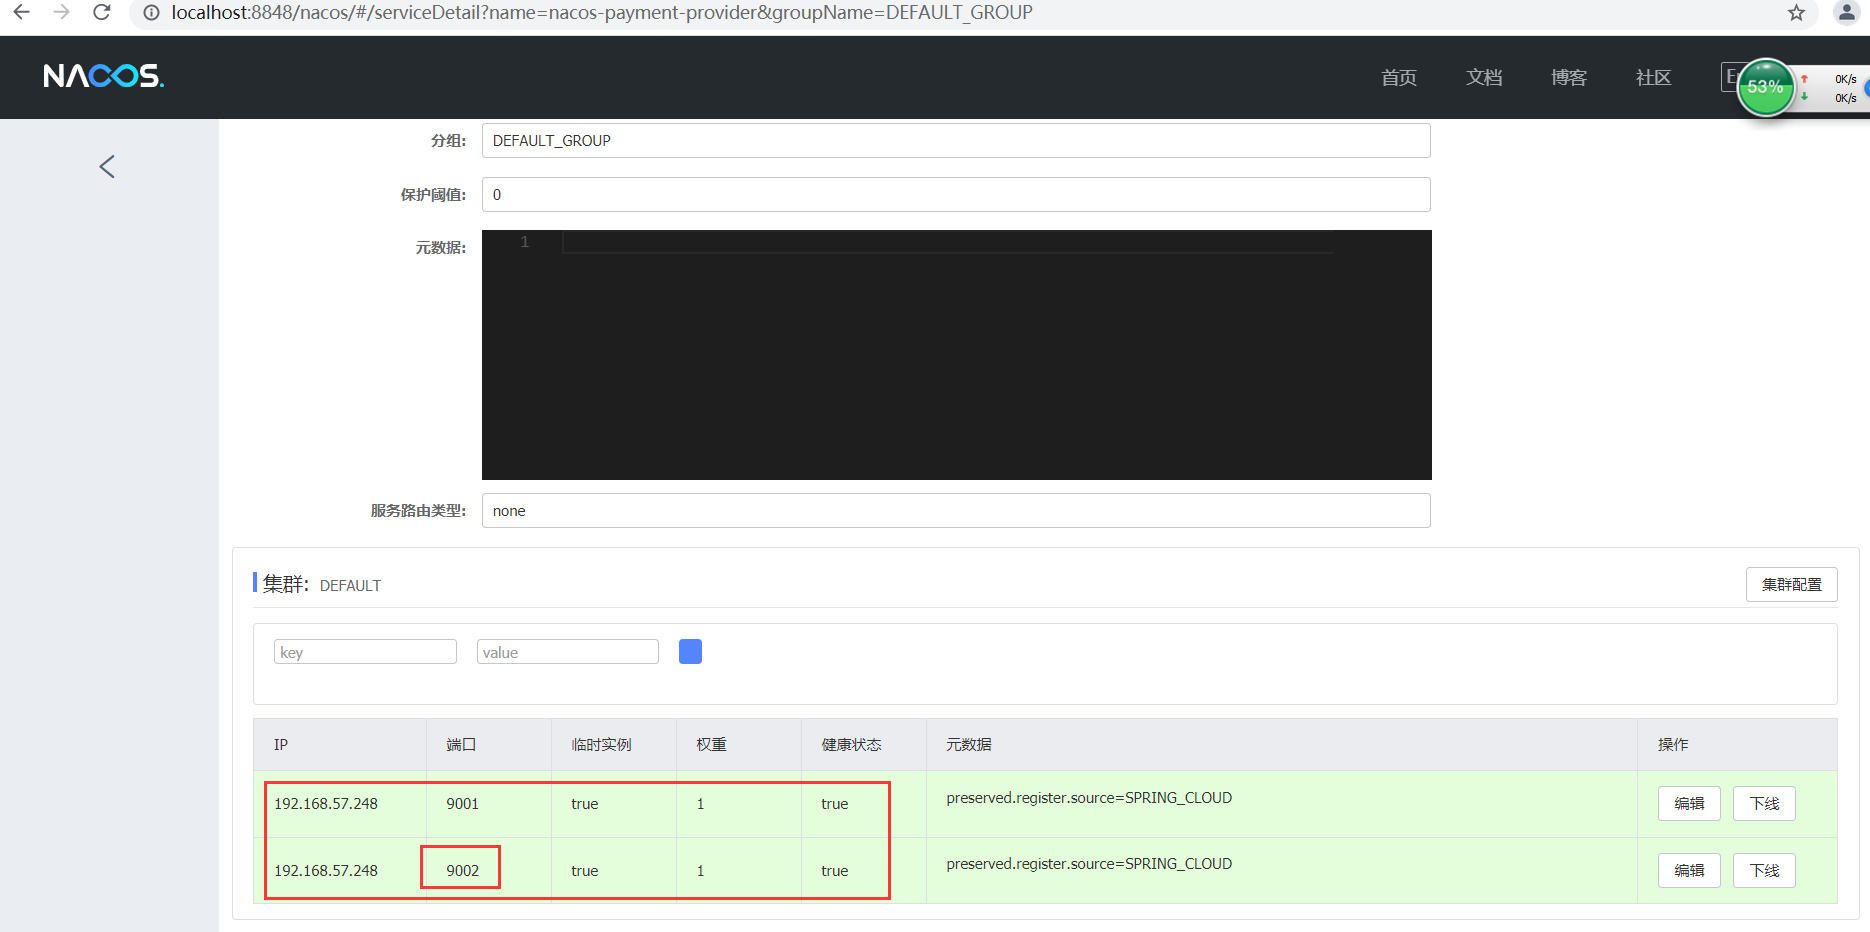This screenshot has height=932, width=1870.
Task: Click the browser forward arrow
Action: coord(62,13)
